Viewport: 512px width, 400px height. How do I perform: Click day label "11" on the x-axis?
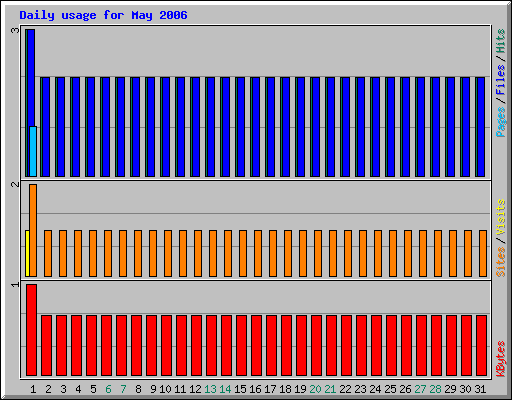click(x=180, y=389)
